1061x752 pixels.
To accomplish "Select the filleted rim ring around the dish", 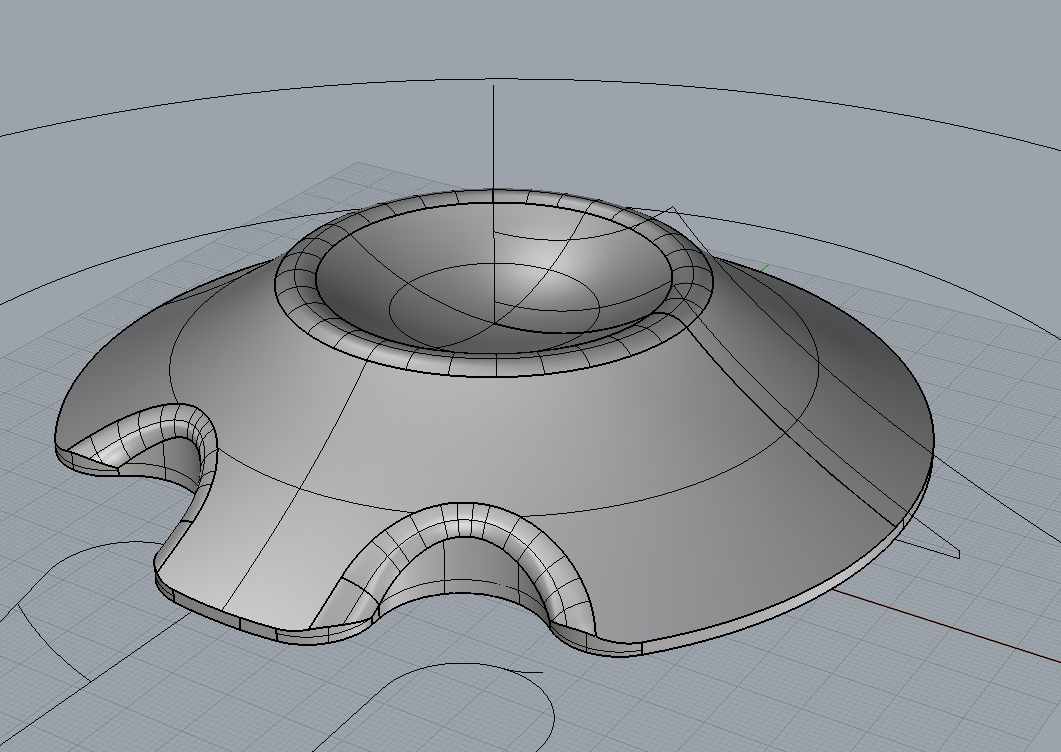I will point(495,365).
